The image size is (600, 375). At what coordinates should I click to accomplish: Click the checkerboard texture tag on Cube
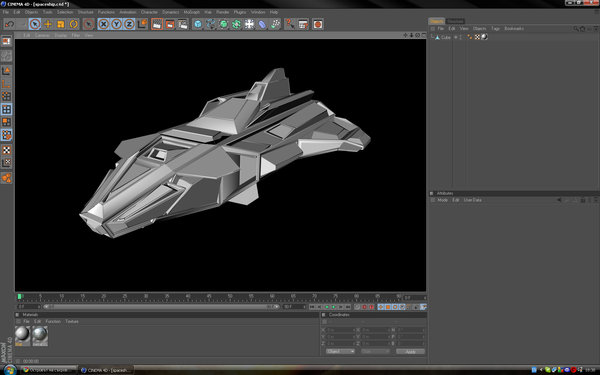477,37
